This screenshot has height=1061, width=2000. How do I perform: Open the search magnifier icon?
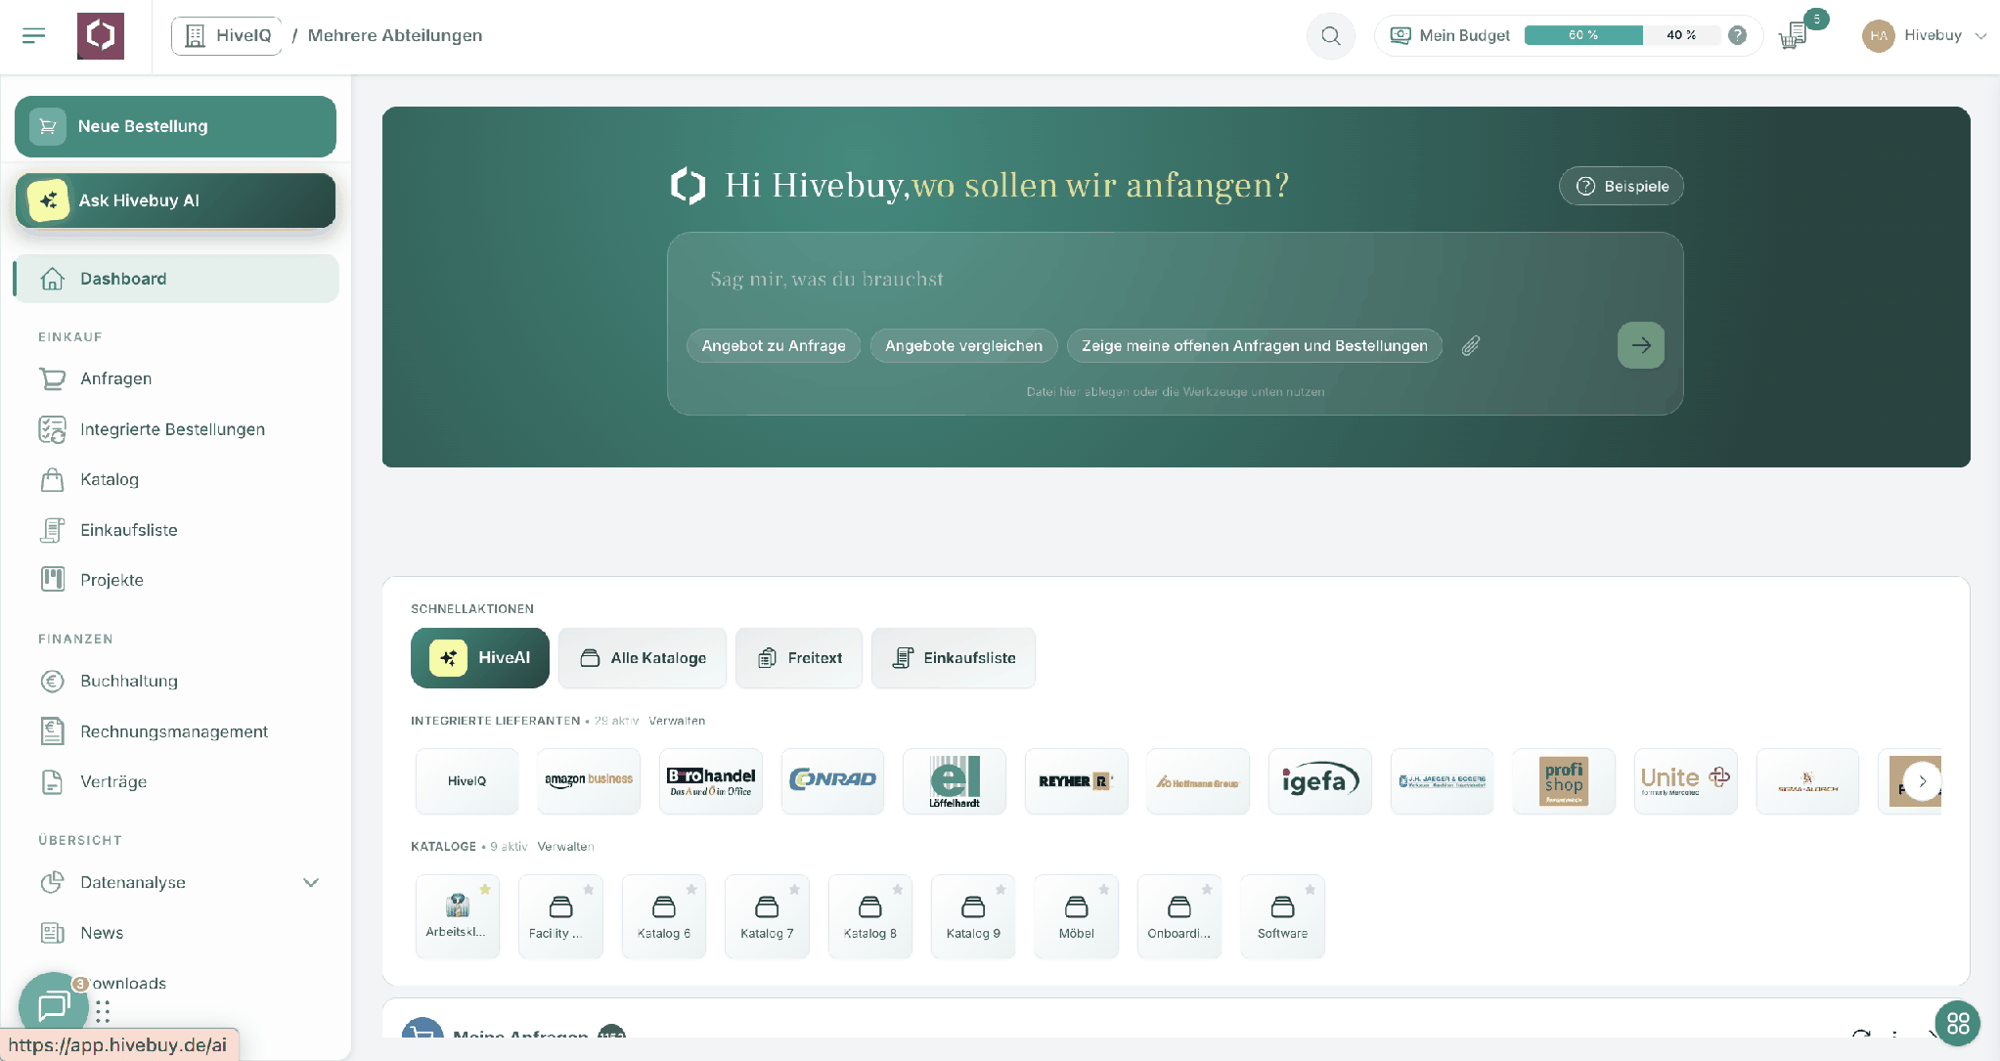coord(1330,36)
